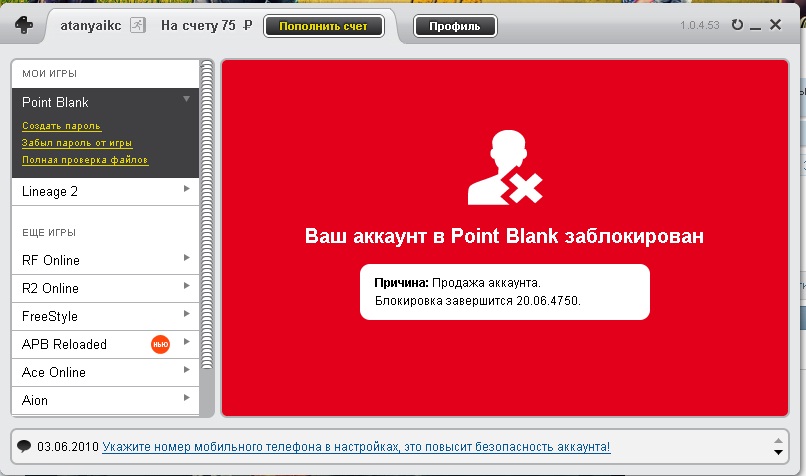This screenshot has height=476, width=806.
Task: Show next news with down arrow
Action: click(778, 452)
